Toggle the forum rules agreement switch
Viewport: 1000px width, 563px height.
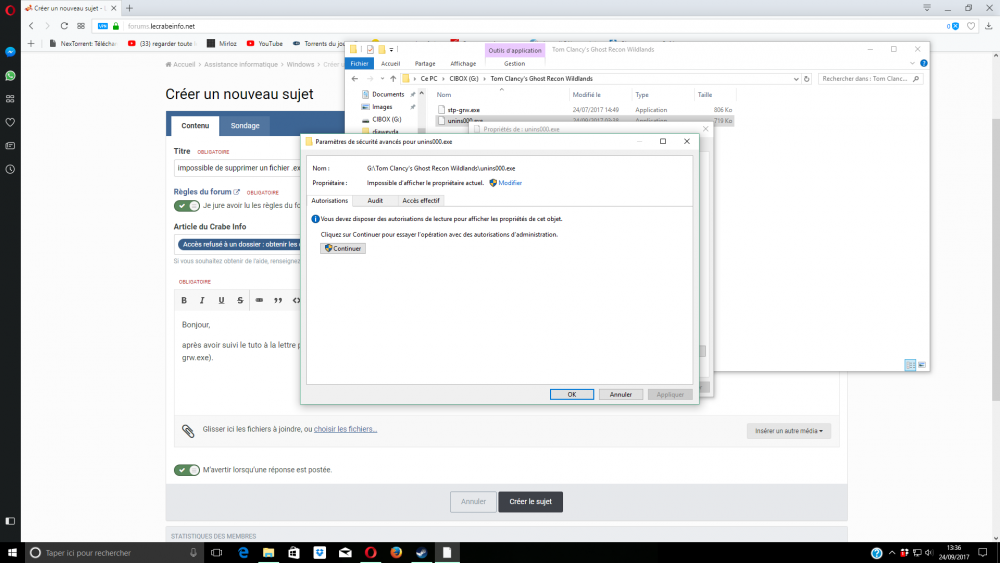(187, 206)
